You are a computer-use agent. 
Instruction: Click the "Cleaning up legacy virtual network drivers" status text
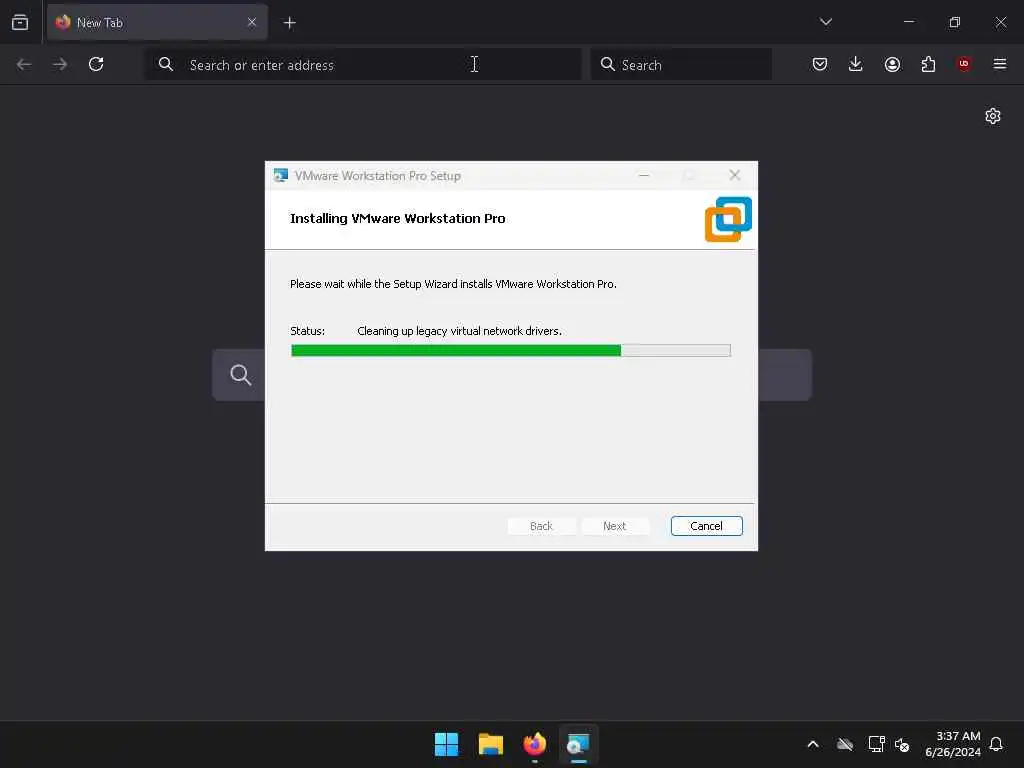459,331
